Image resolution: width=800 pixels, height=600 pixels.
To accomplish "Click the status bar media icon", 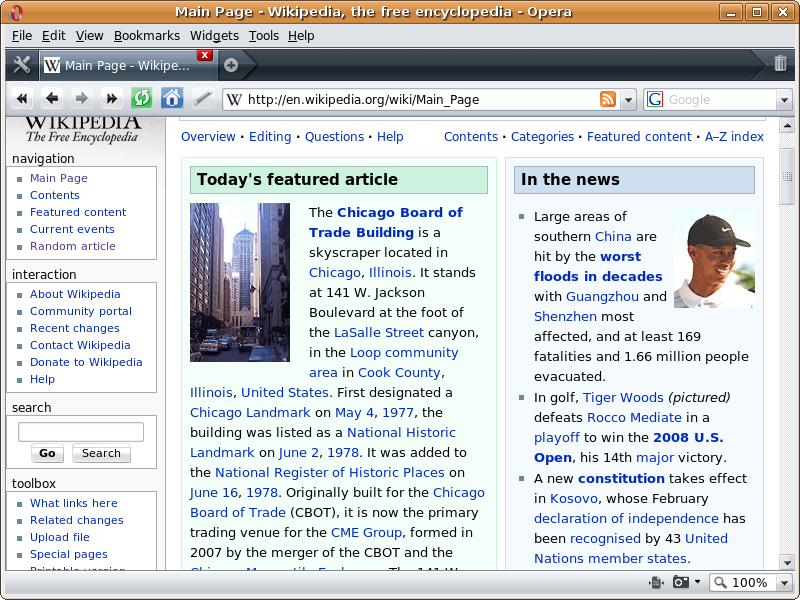I will 656,582.
